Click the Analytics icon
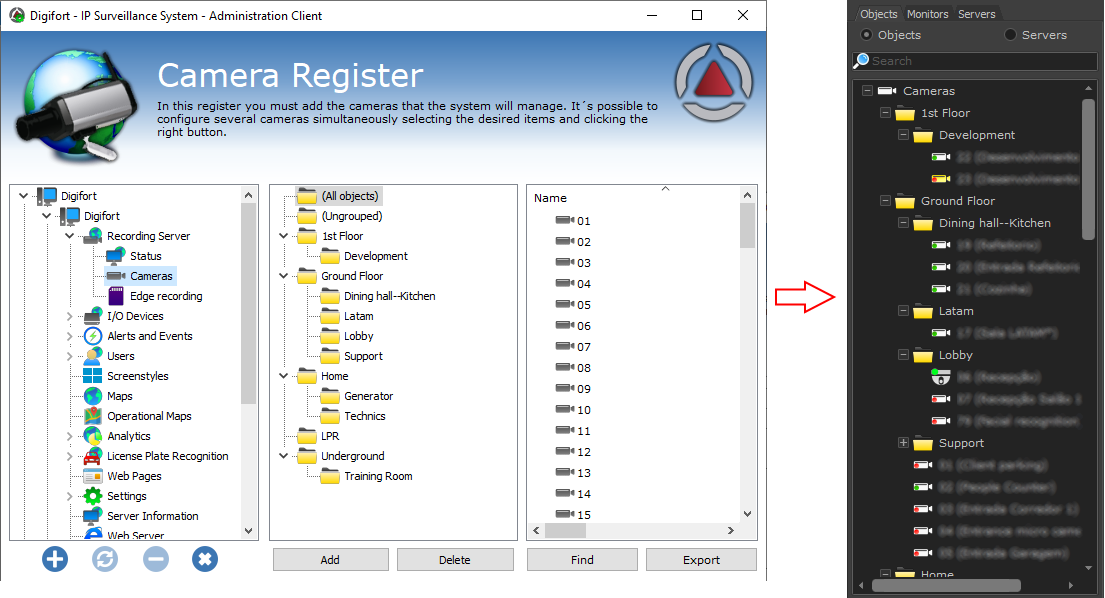This screenshot has width=1105, height=598. pos(93,436)
